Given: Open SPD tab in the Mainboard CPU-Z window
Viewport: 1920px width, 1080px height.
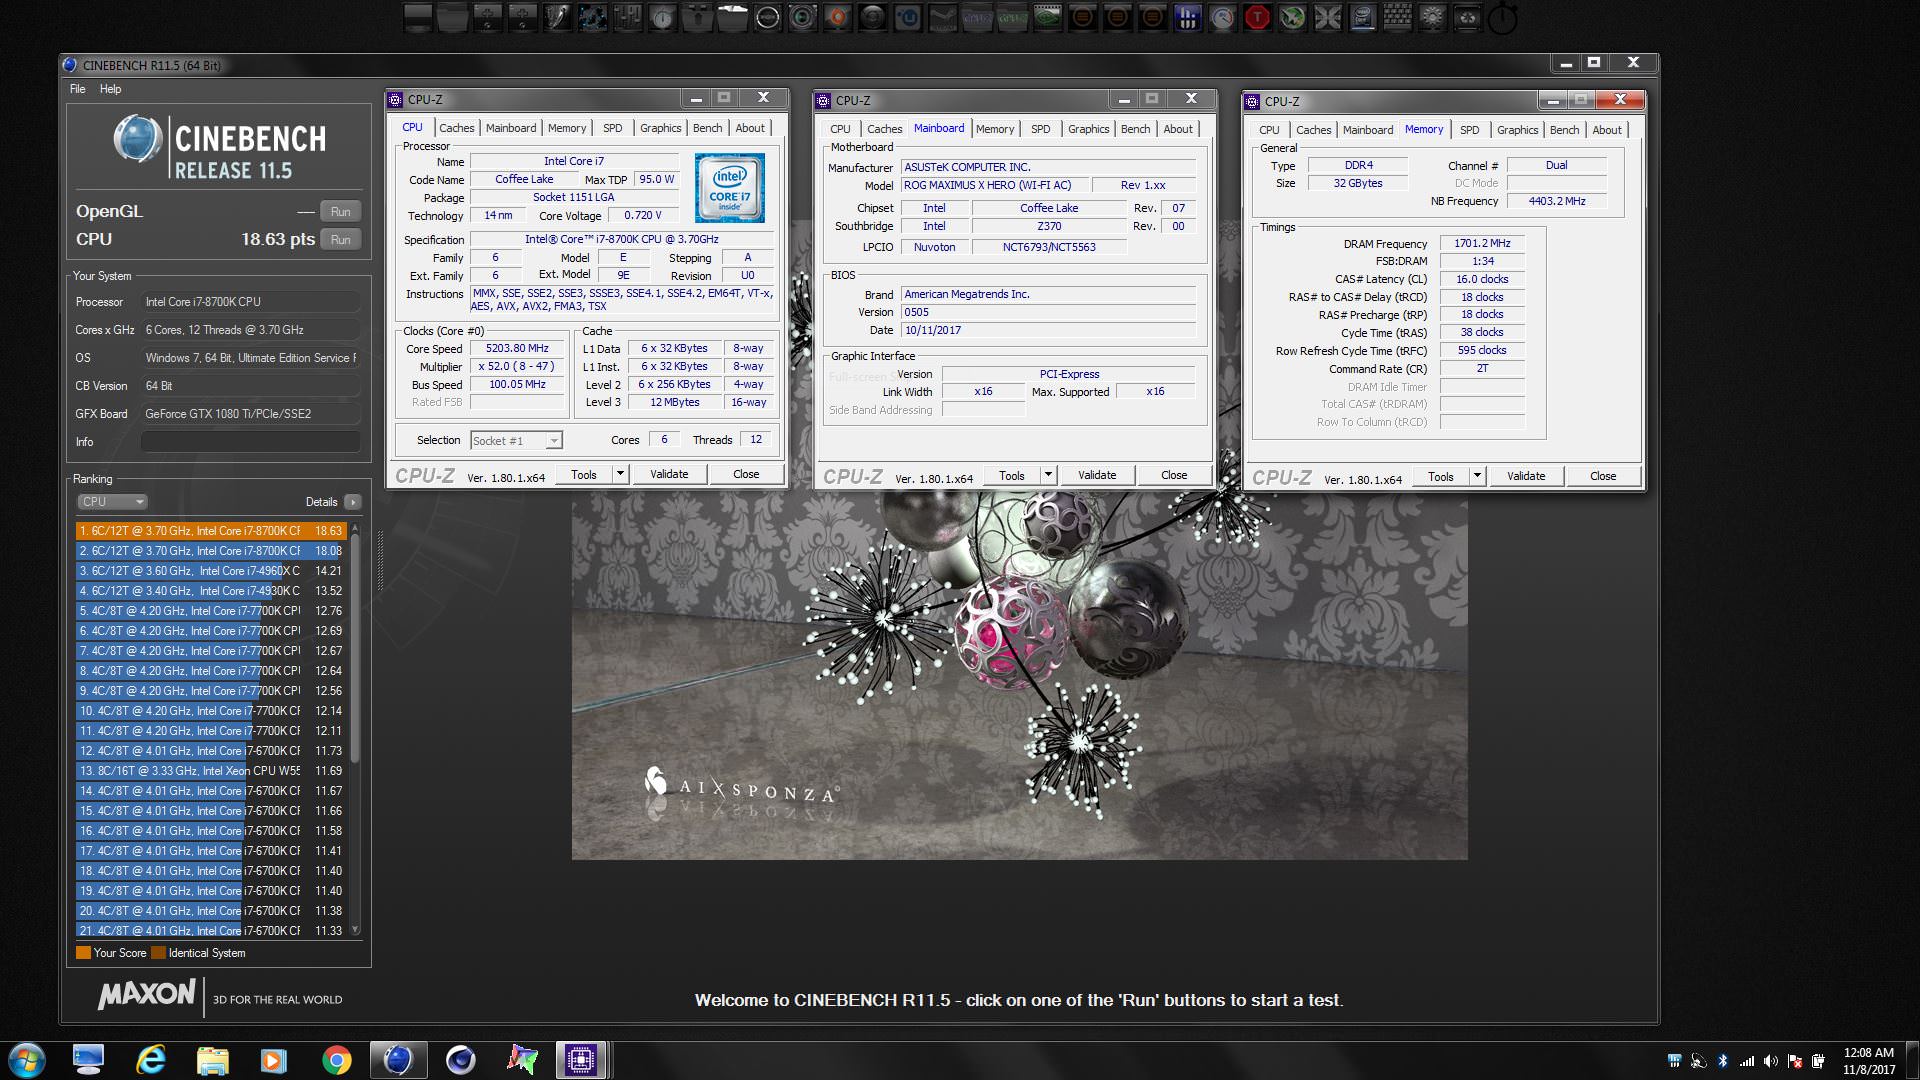Looking at the screenshot, I should (1040, 129).
